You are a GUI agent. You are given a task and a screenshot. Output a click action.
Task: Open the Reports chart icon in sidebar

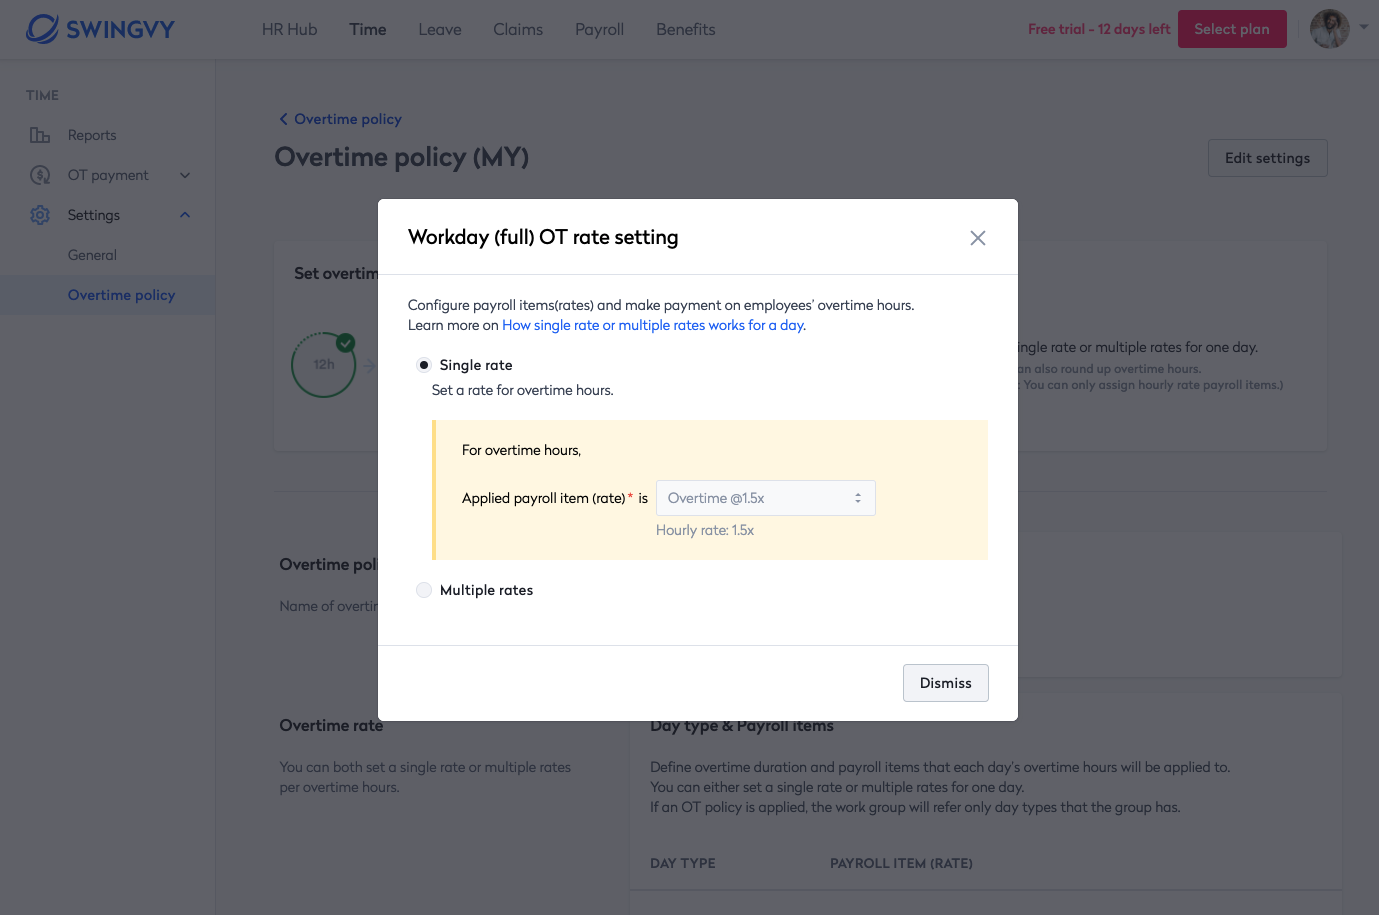pos(40,135)
